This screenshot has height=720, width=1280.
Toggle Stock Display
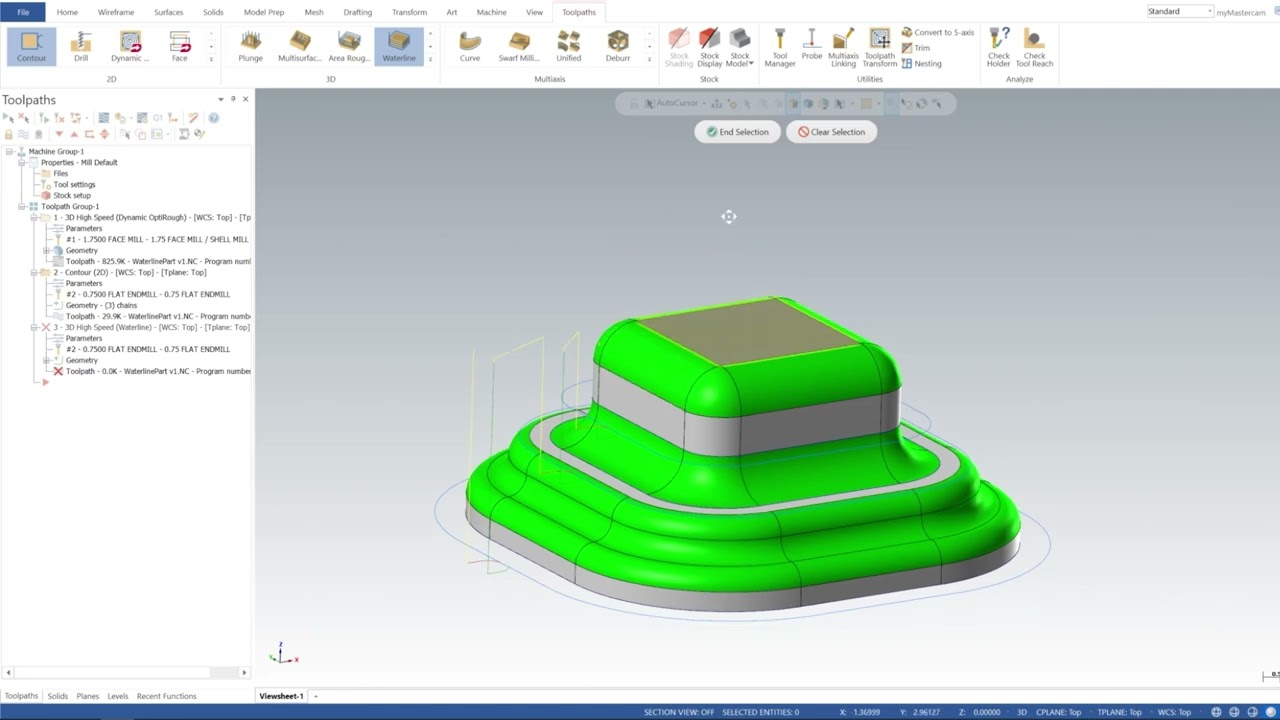[710, 47]
